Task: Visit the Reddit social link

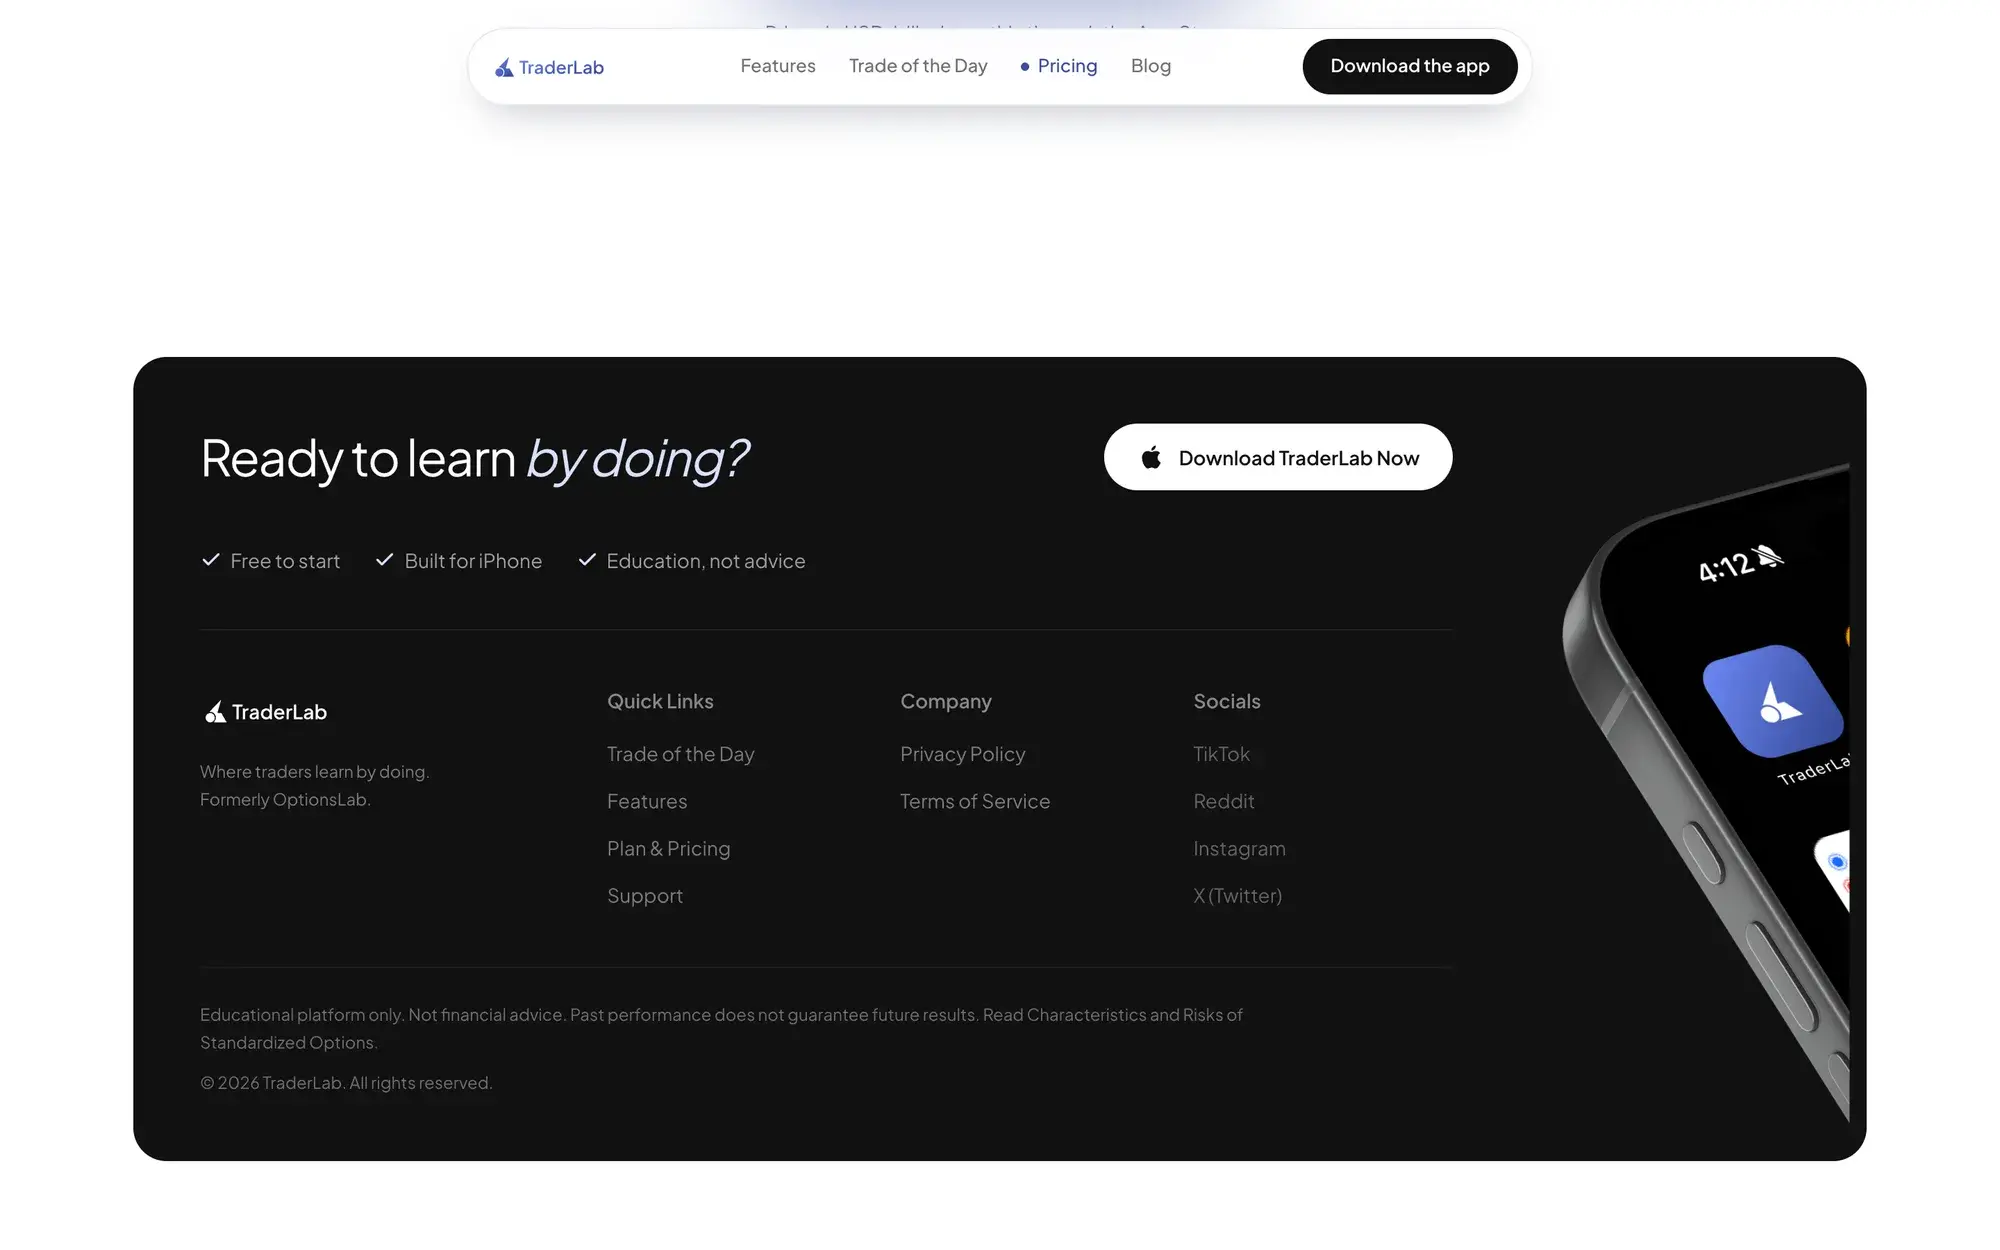Action: 1224,801
